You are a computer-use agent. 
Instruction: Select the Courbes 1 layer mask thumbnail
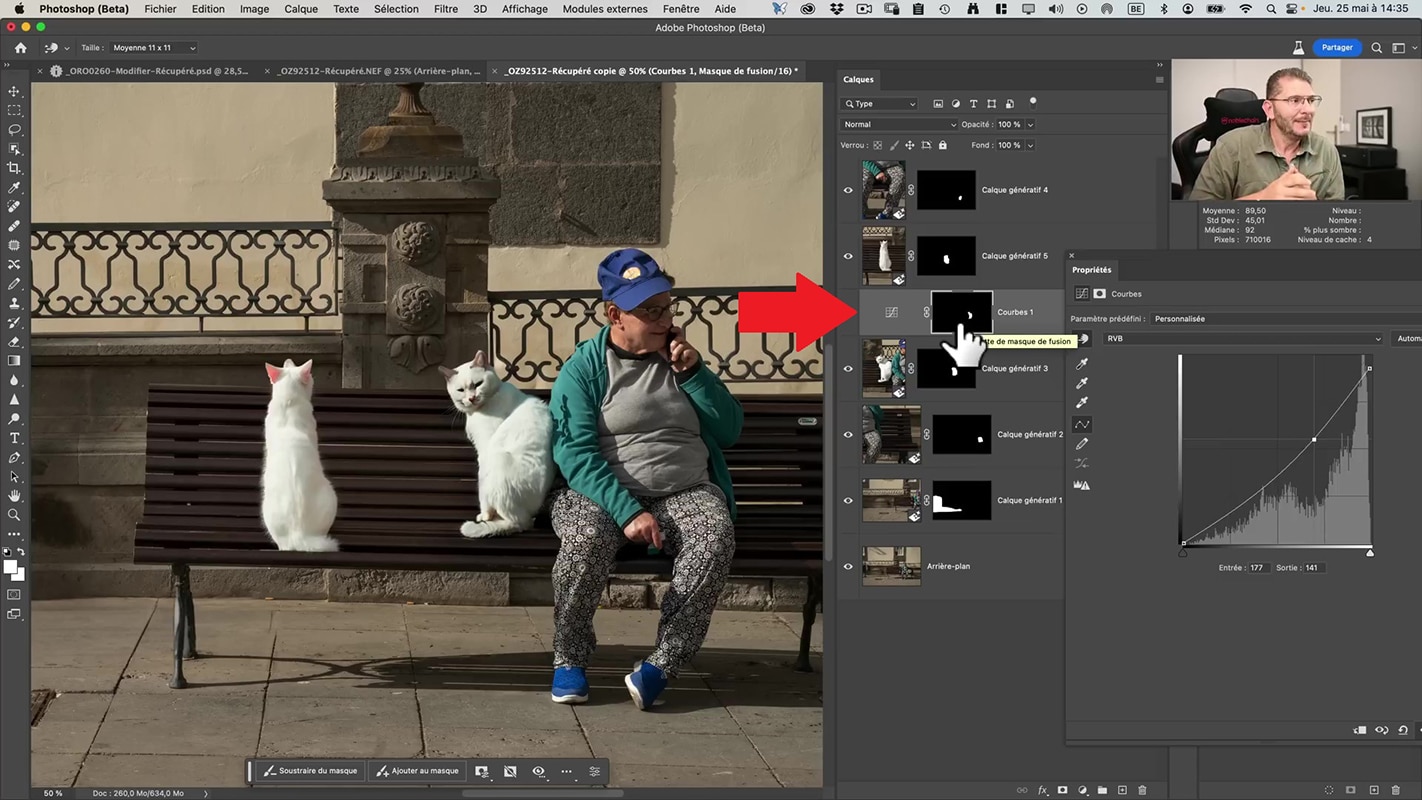(962, 312)
